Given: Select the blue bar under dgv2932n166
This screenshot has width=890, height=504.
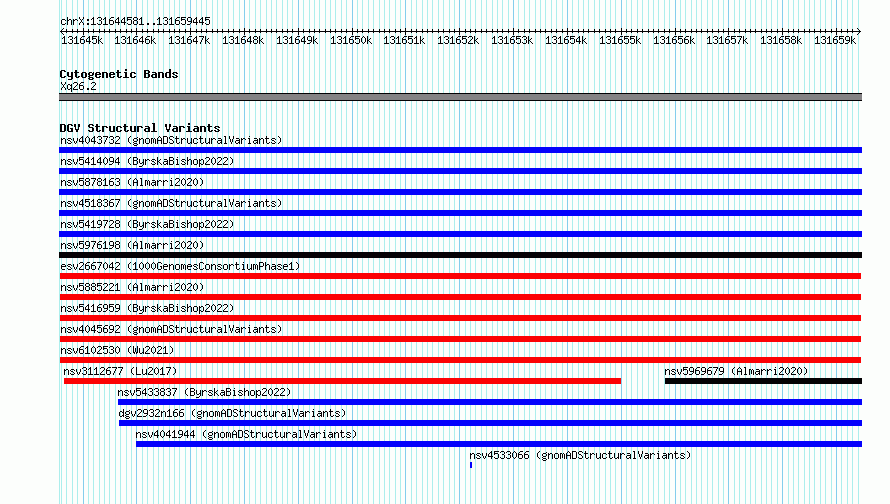Looking at the screenshot, I should 490,423.
